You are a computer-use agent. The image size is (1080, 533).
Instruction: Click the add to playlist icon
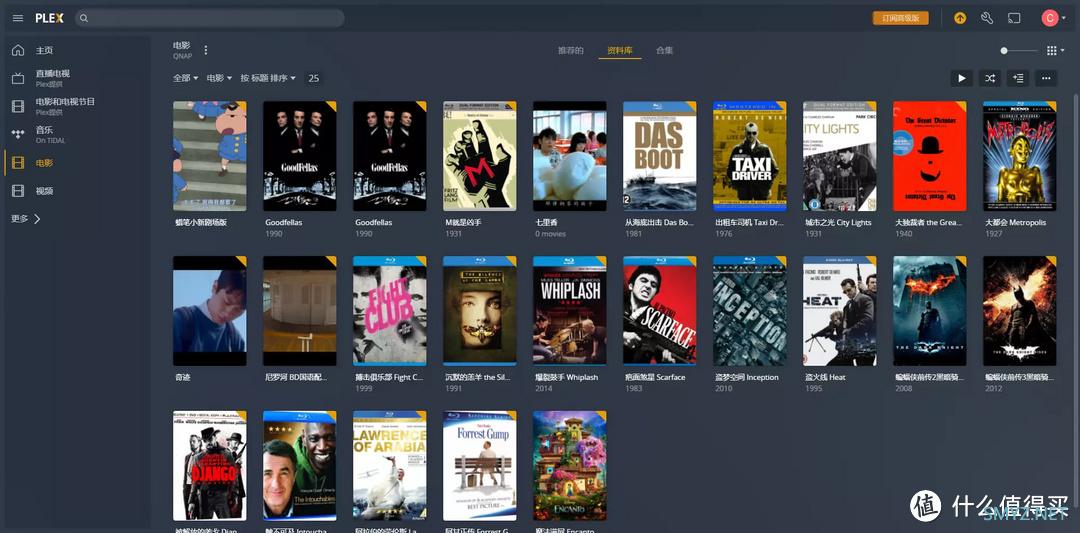tap(1017, 78)
